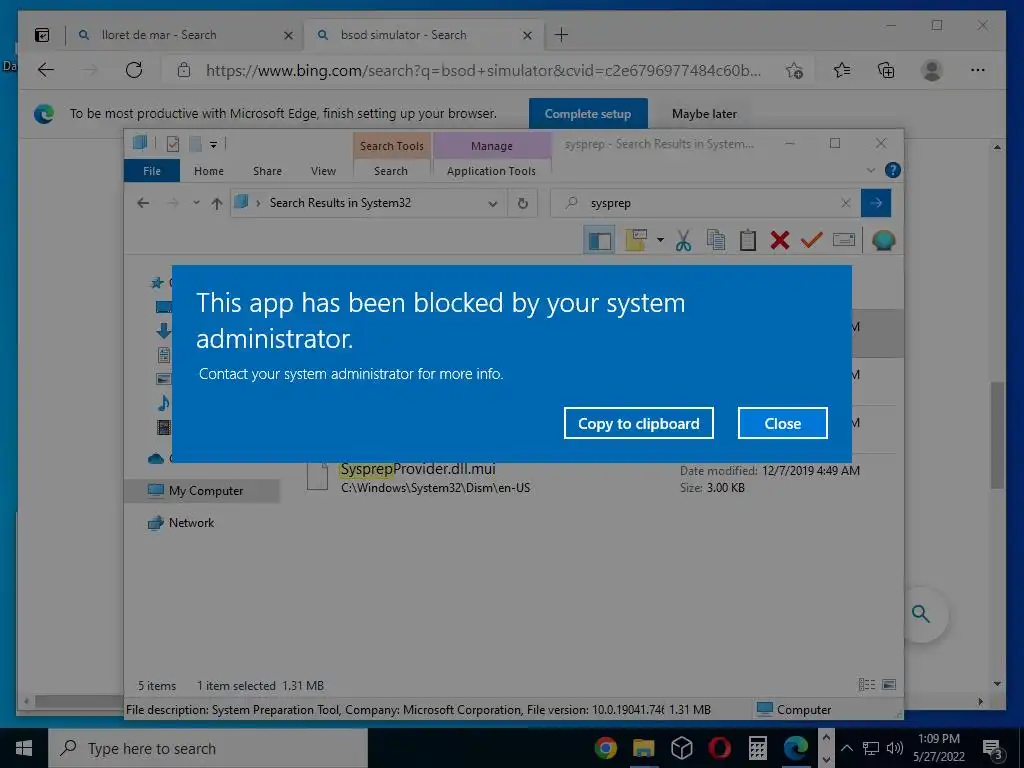This screenshot has height=768, width=1024.
Task: Click the Edge address bar URL
Action: (x=483, y=70)
